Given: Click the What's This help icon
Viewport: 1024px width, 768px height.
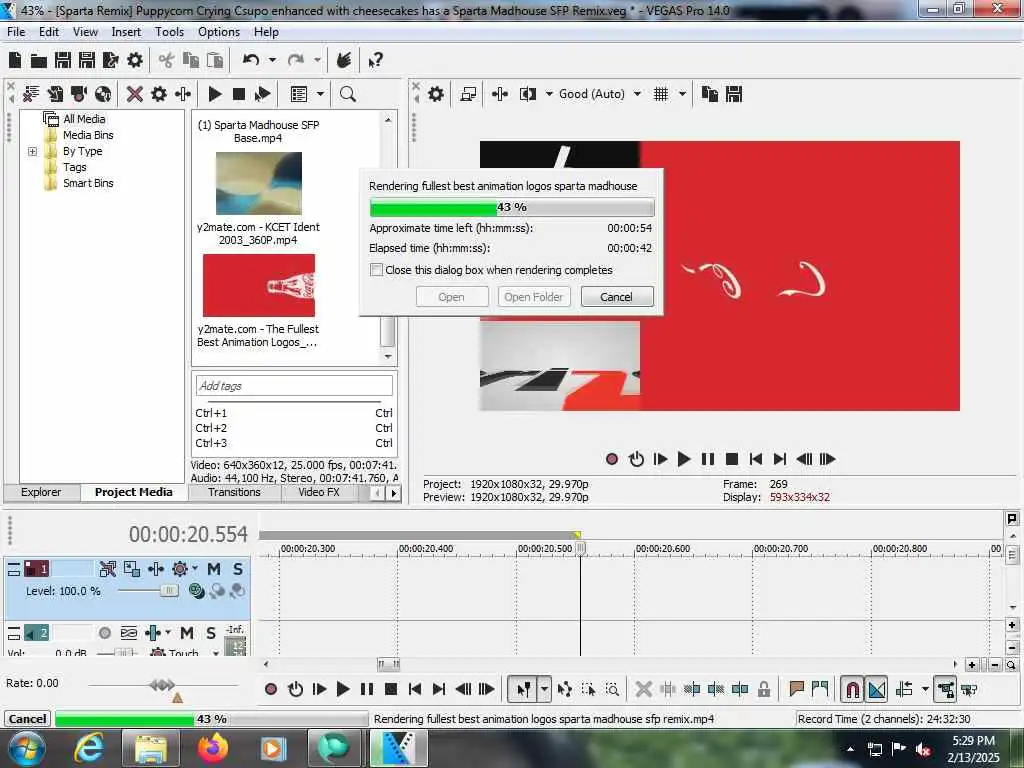Looking at the screenshot, I should (x=375, y=61).
